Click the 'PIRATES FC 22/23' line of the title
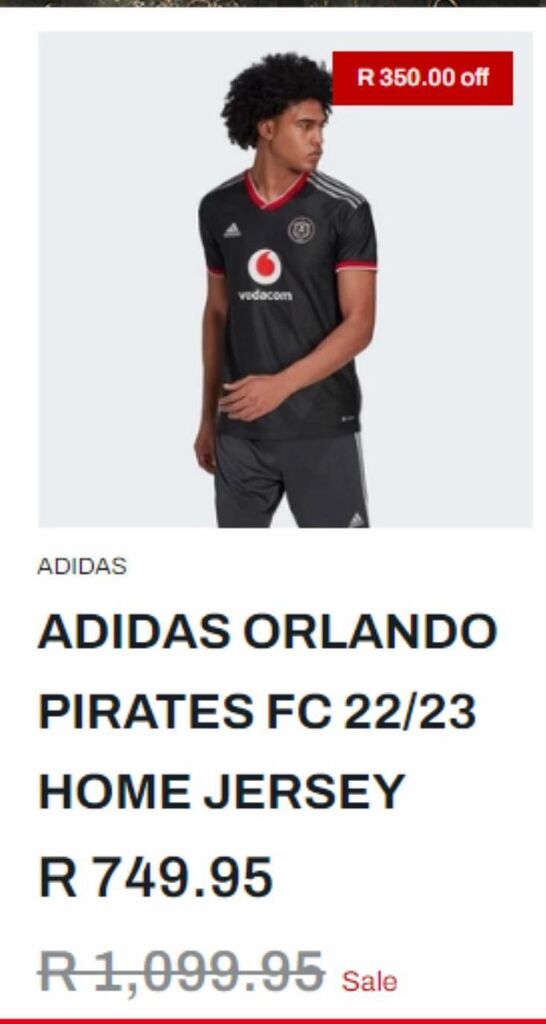The width and height of the screenshot is (546, 1024). (257, 711)
